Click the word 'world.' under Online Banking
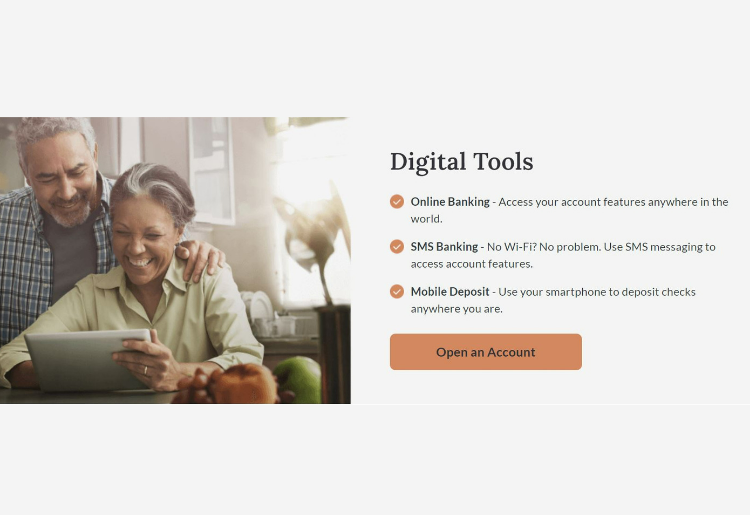The width and height of the screenshot is (750, 515). 427,219
